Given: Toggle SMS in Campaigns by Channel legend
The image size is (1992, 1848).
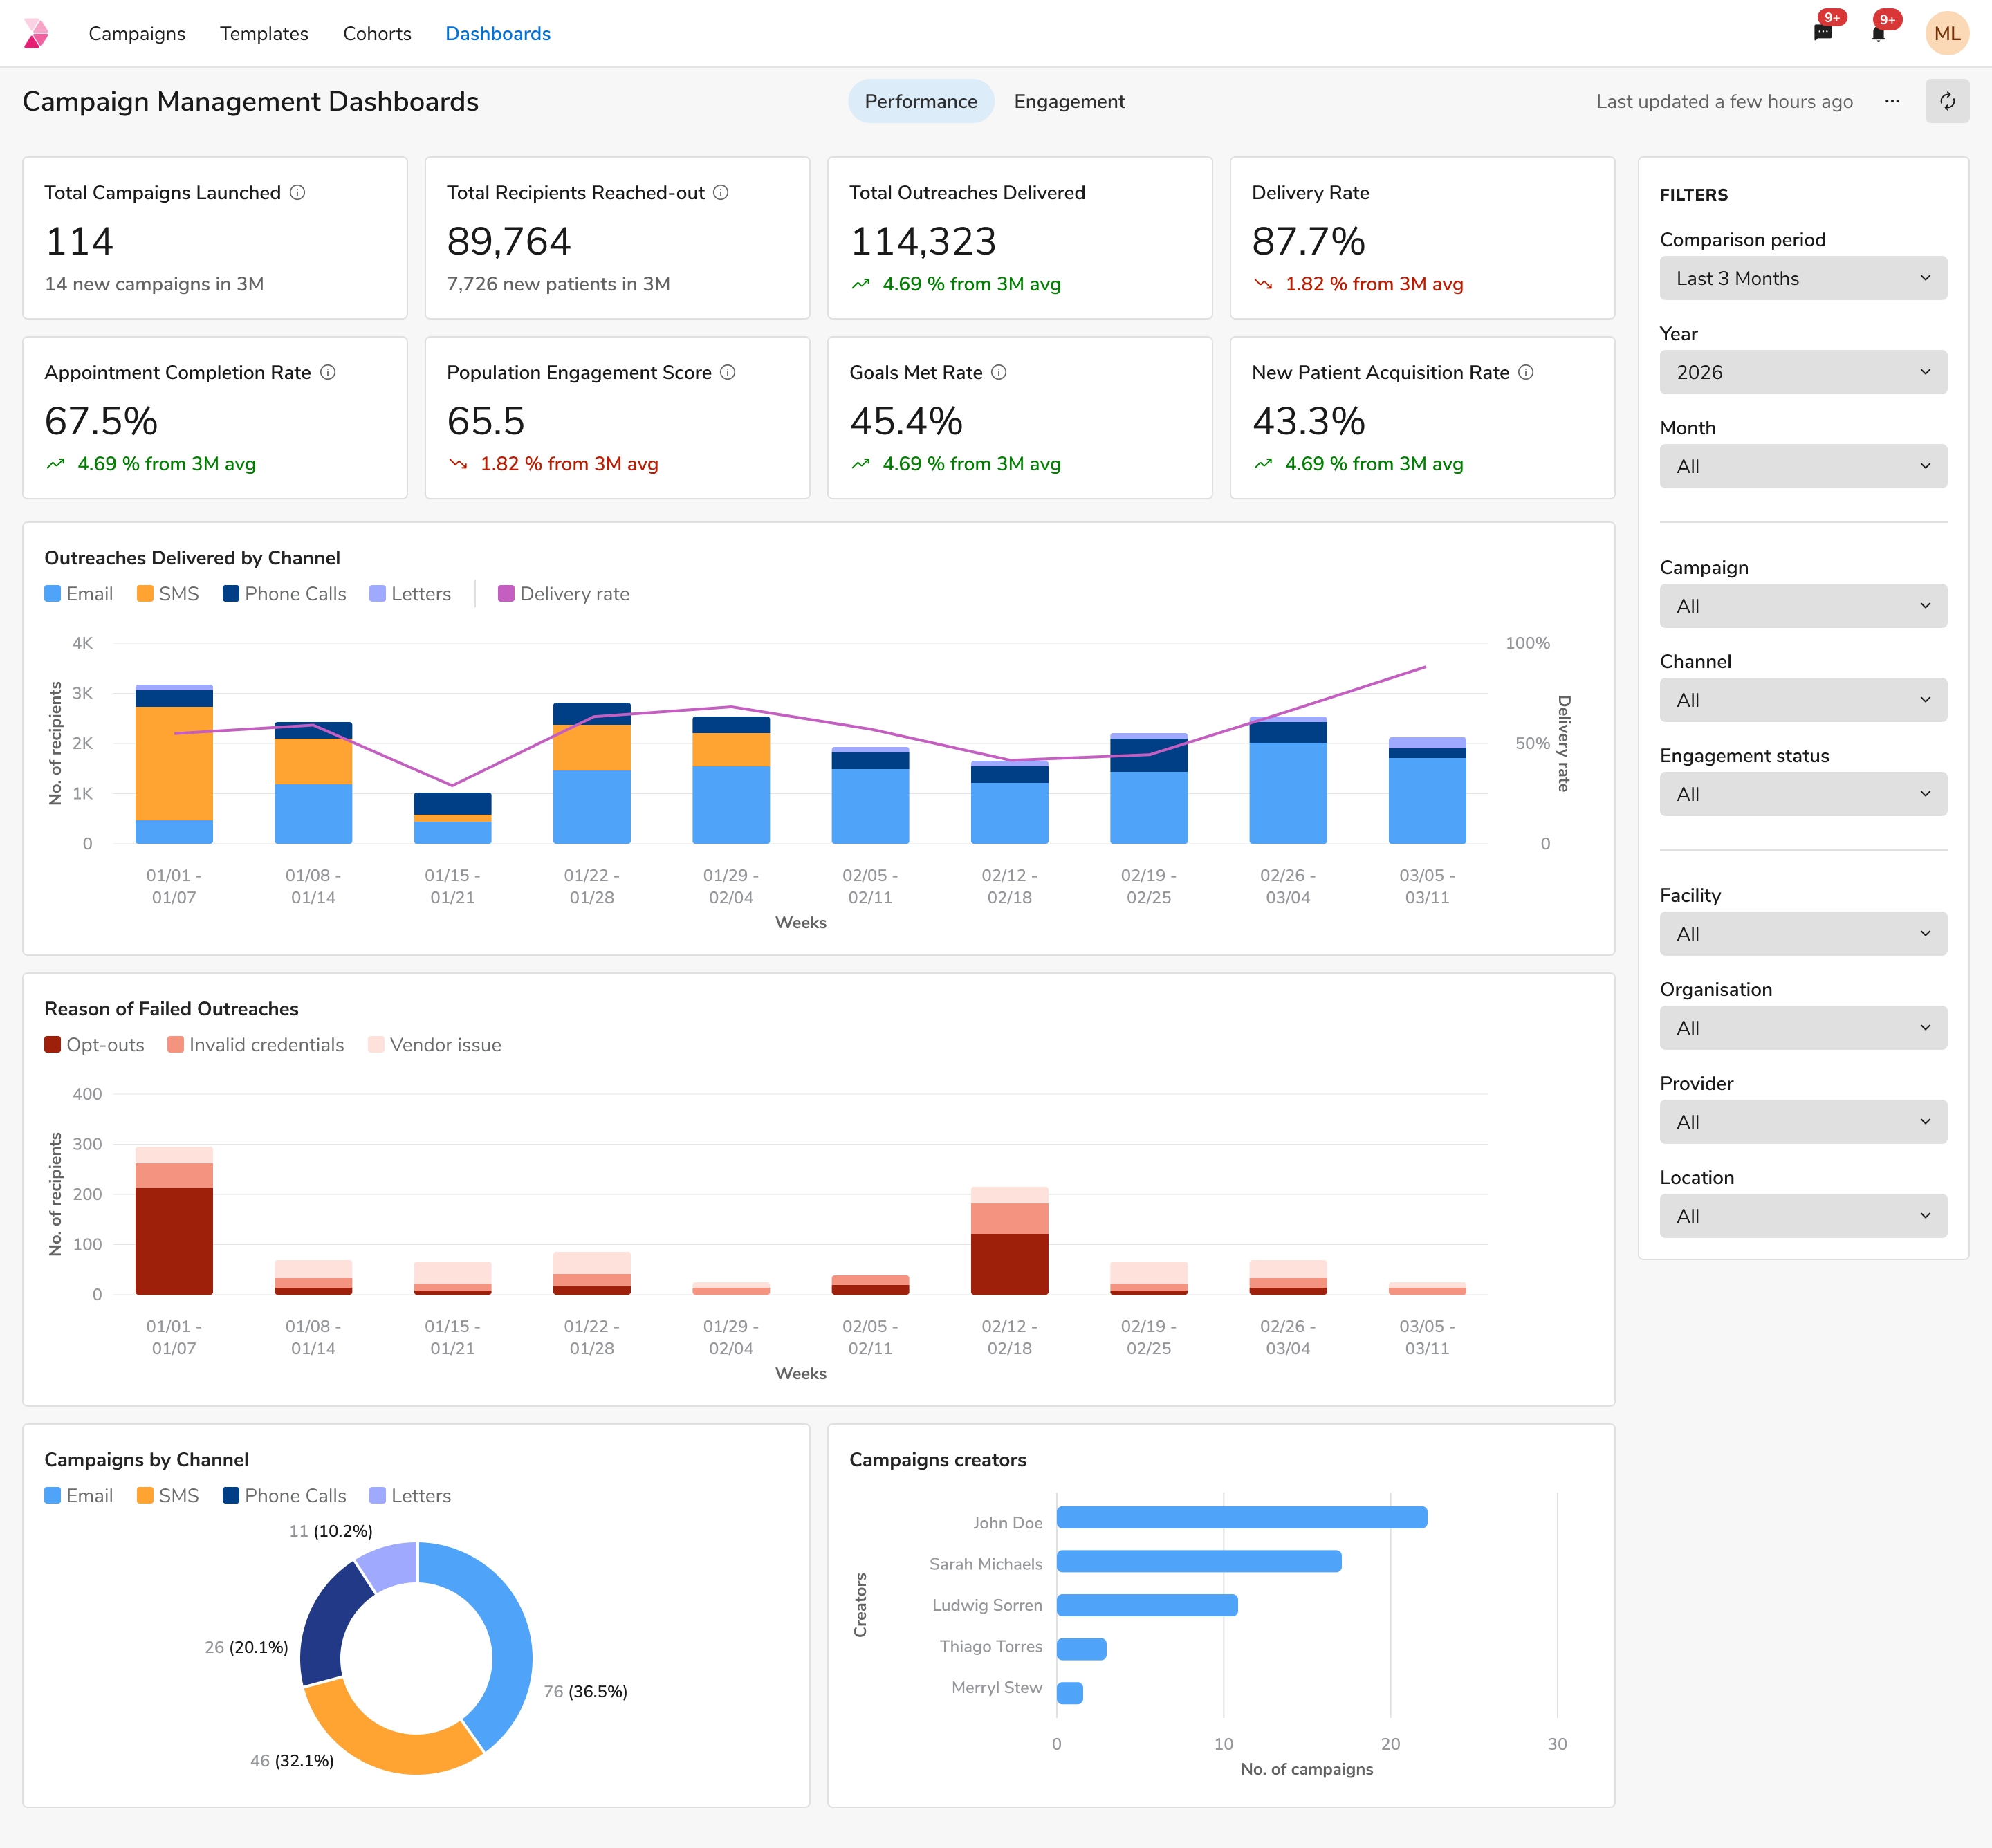Looking at the screenshot, I should click(168, 1496).
